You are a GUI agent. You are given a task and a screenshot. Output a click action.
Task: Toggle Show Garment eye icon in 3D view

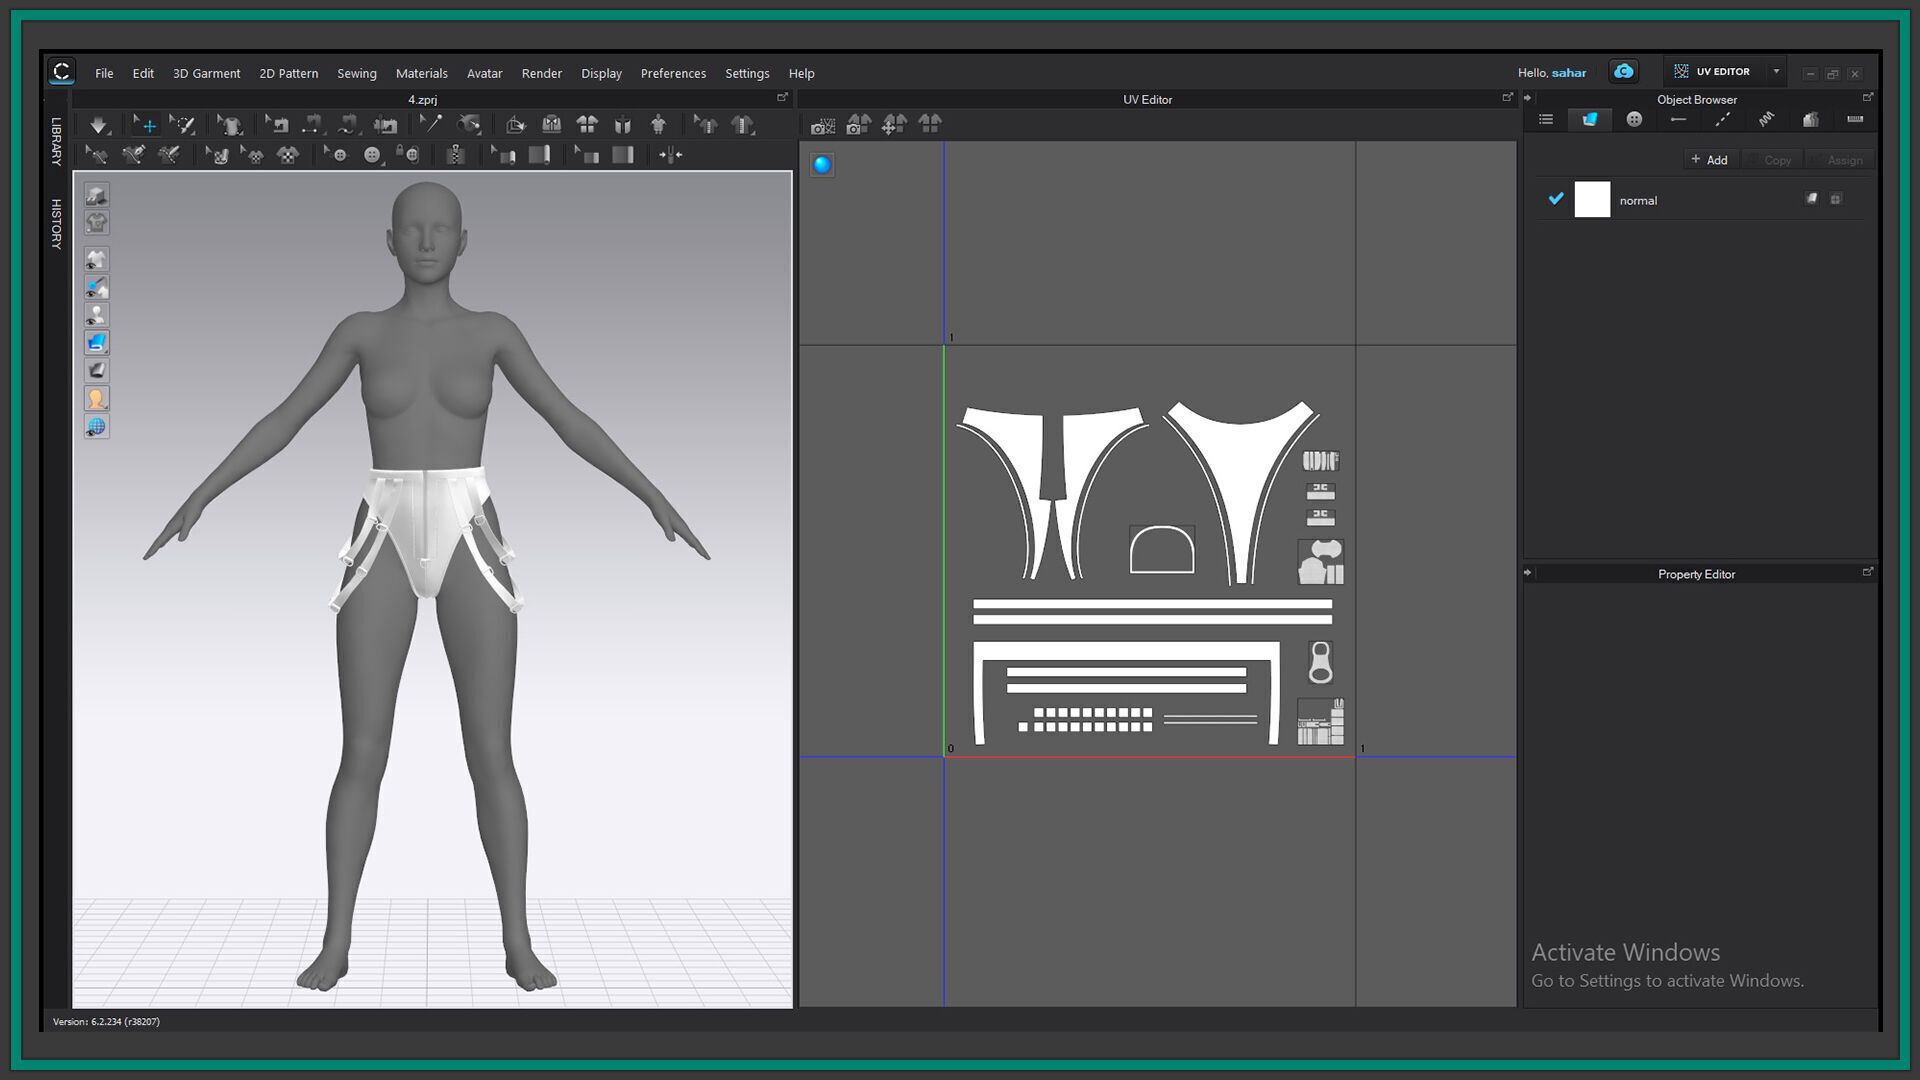(96, 260)
